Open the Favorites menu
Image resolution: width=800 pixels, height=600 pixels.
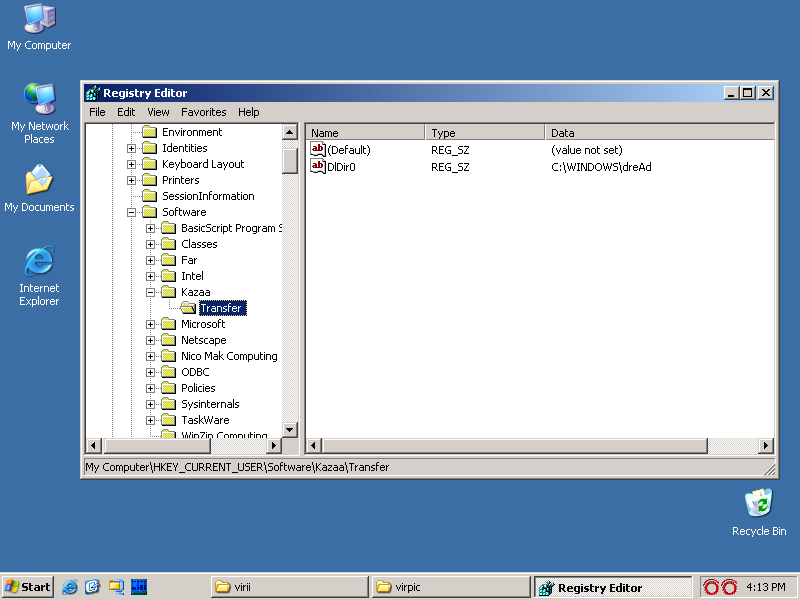click(204, 112)
